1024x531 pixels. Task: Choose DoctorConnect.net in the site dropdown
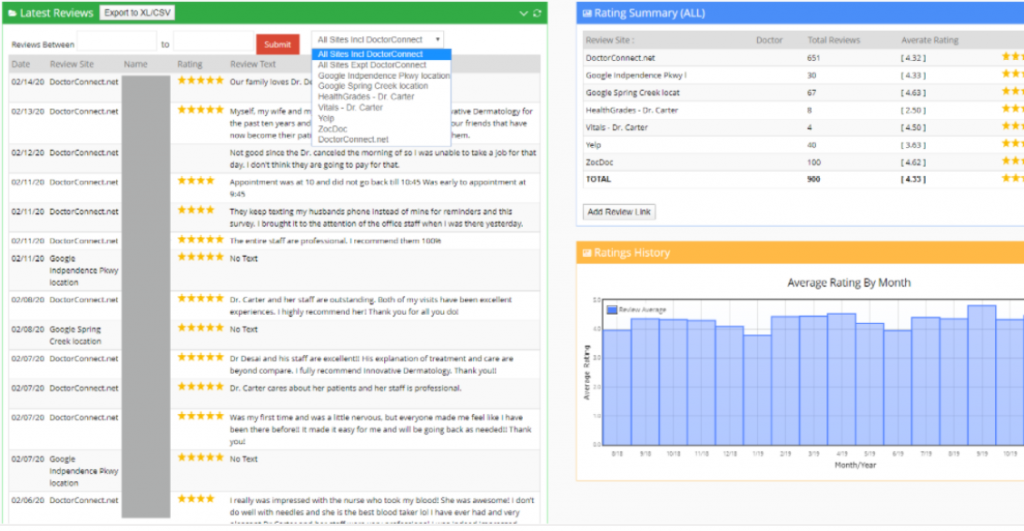pyautogui.click(x=381, y=139)
